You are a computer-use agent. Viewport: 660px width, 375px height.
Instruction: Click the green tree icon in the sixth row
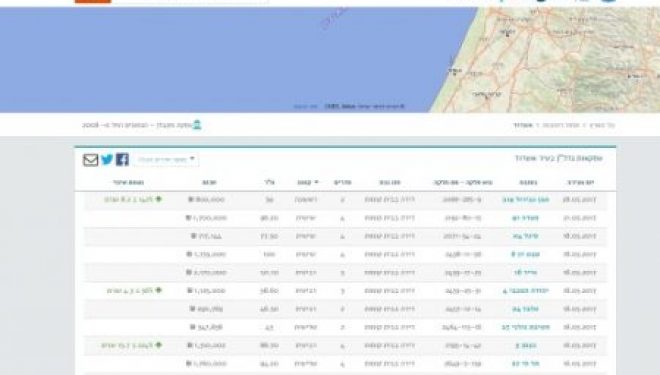(159, 290)
